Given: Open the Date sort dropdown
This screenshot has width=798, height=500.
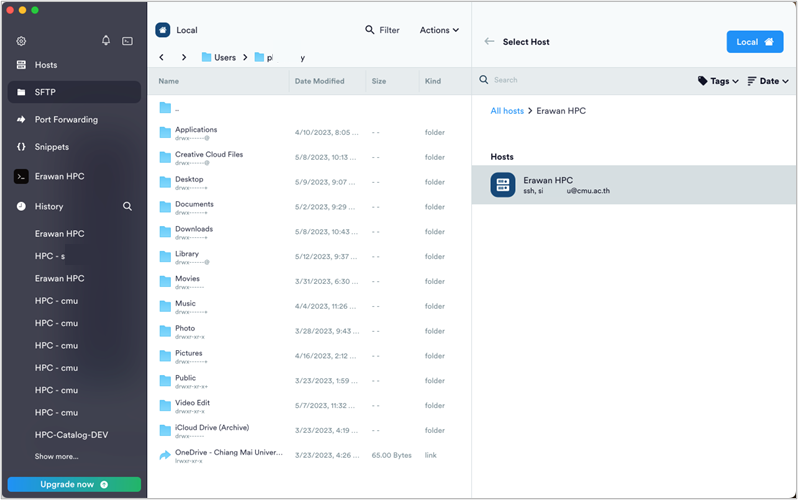Looking at the screenshot, I should [768, 81].
